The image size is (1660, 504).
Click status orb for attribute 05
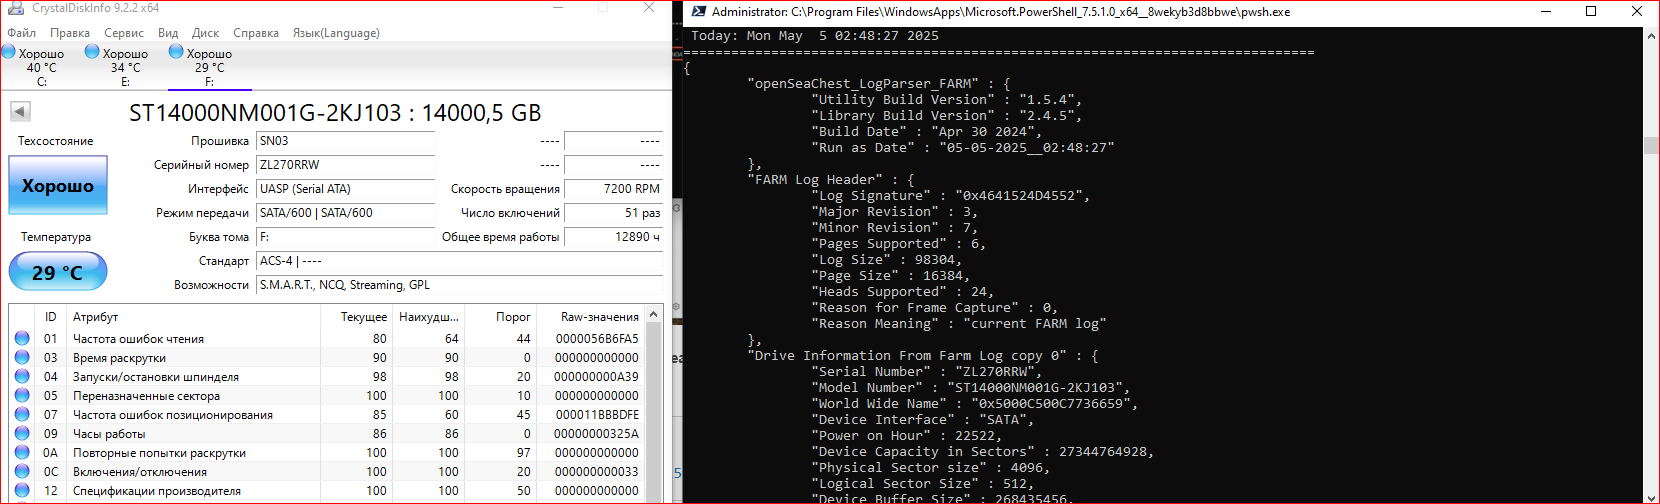[x=22, y=396]
